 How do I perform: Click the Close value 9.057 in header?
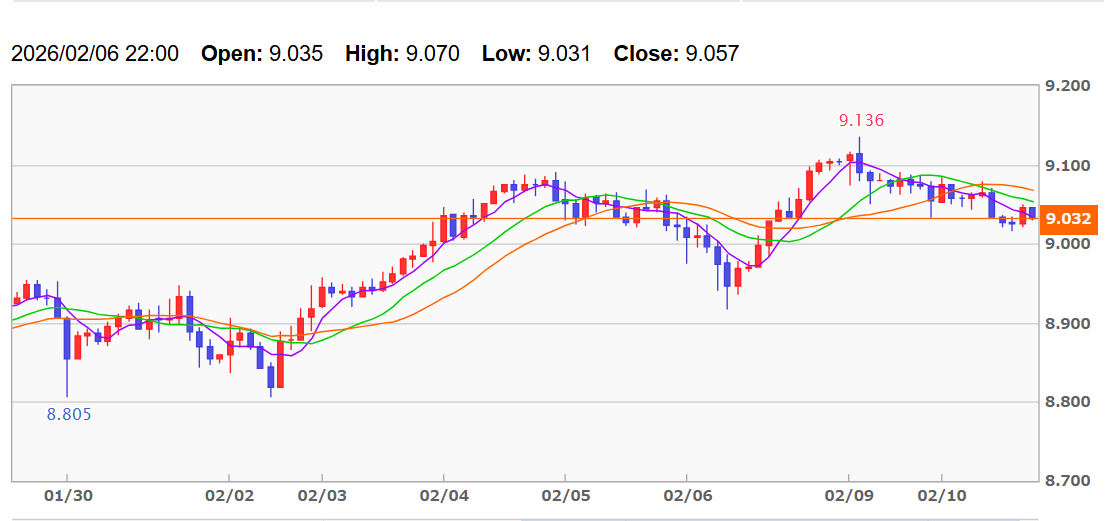(712, 54)
